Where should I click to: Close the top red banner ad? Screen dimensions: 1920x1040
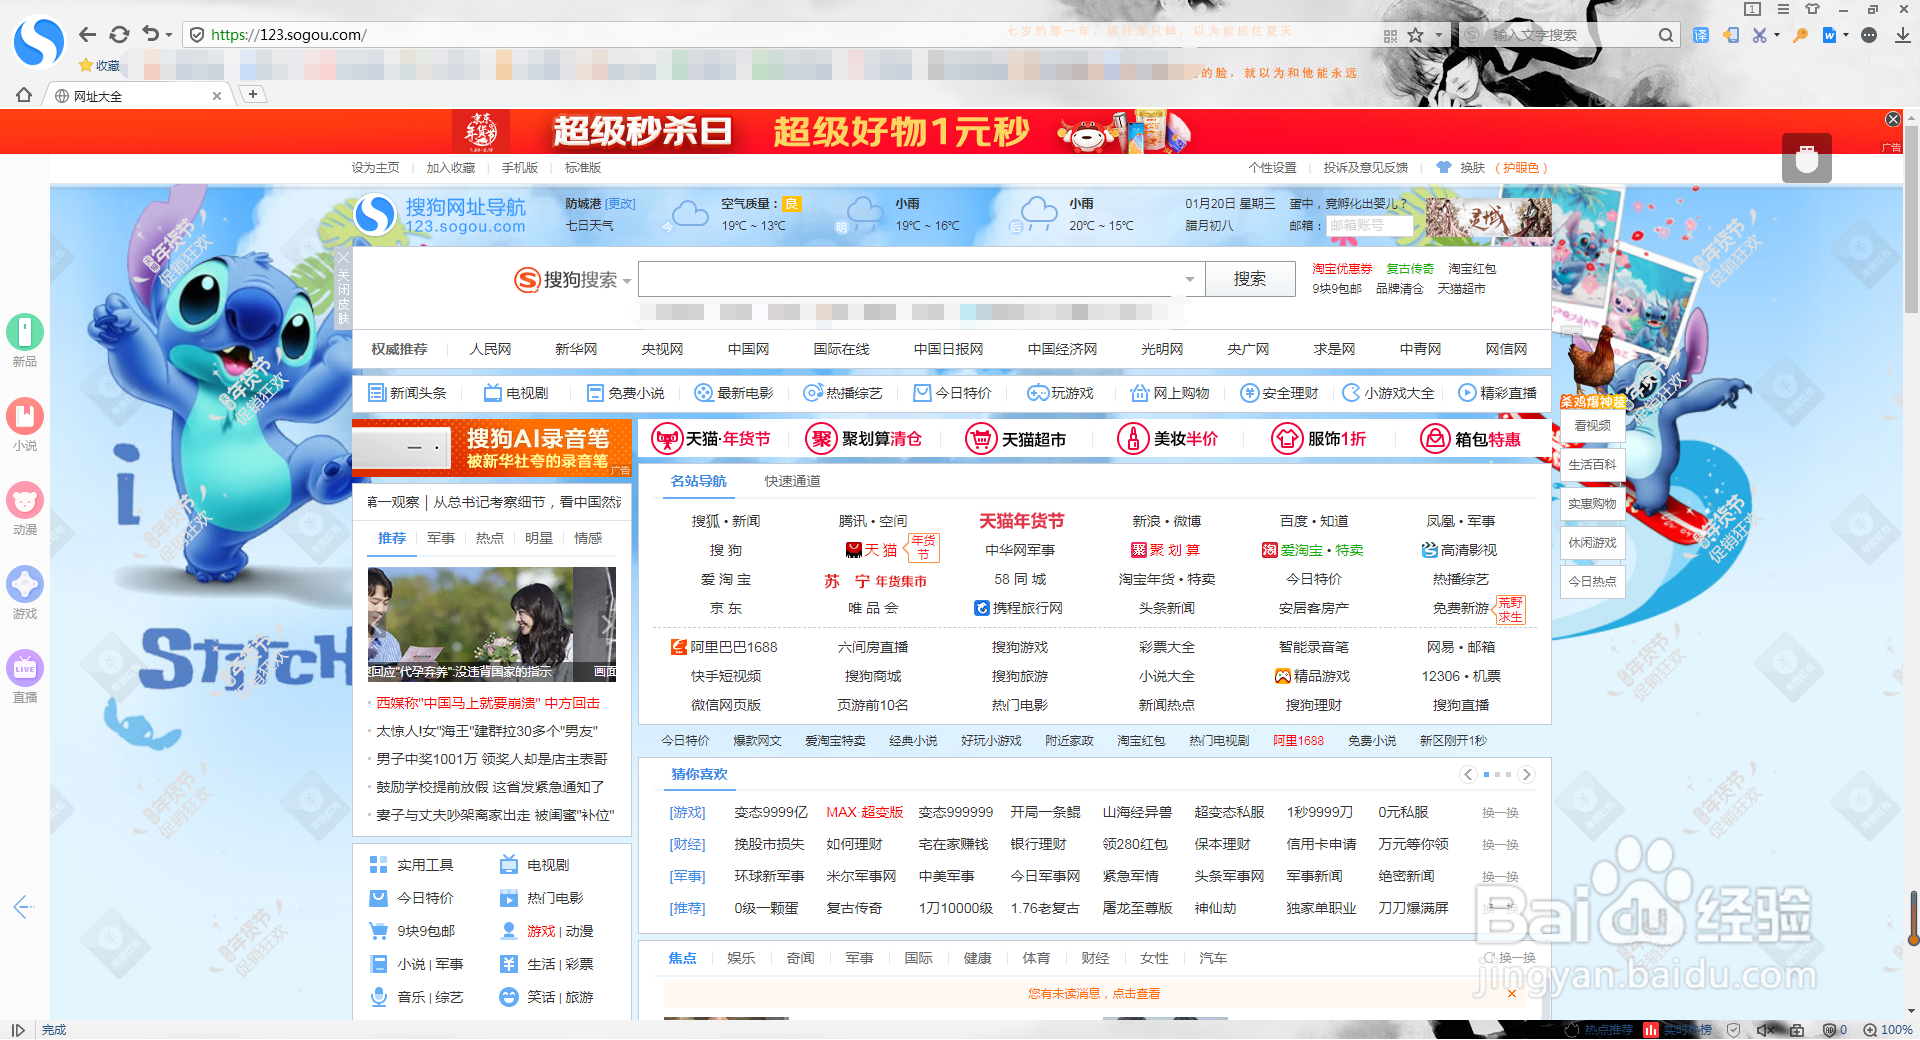coord(1893,119)
